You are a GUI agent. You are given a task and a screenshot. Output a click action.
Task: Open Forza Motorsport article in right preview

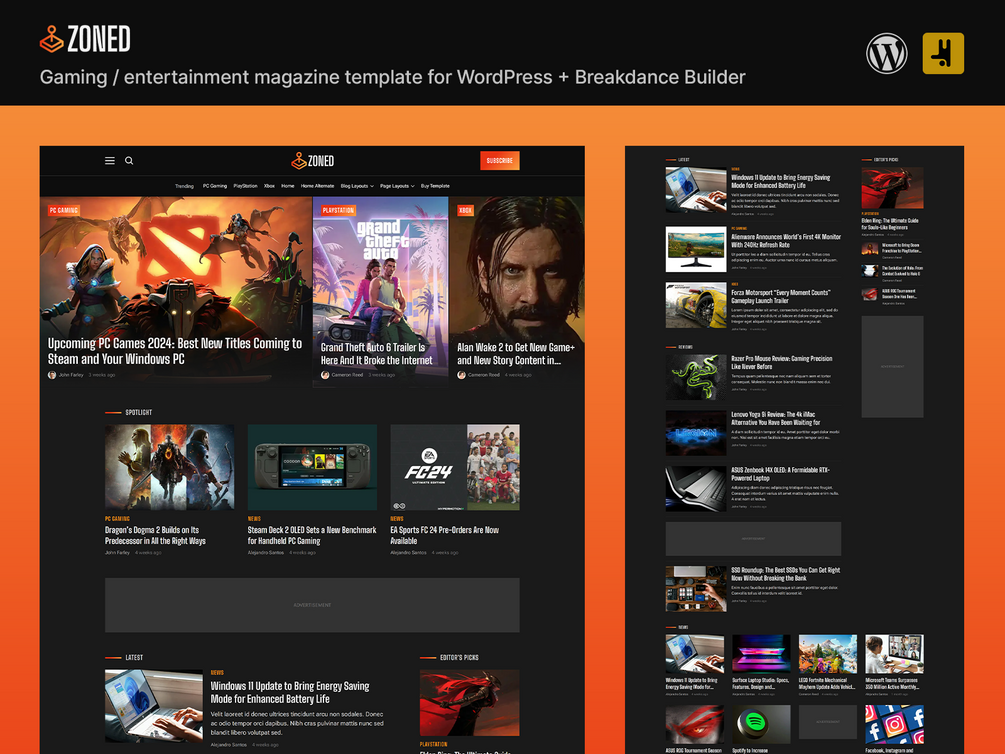781,296
